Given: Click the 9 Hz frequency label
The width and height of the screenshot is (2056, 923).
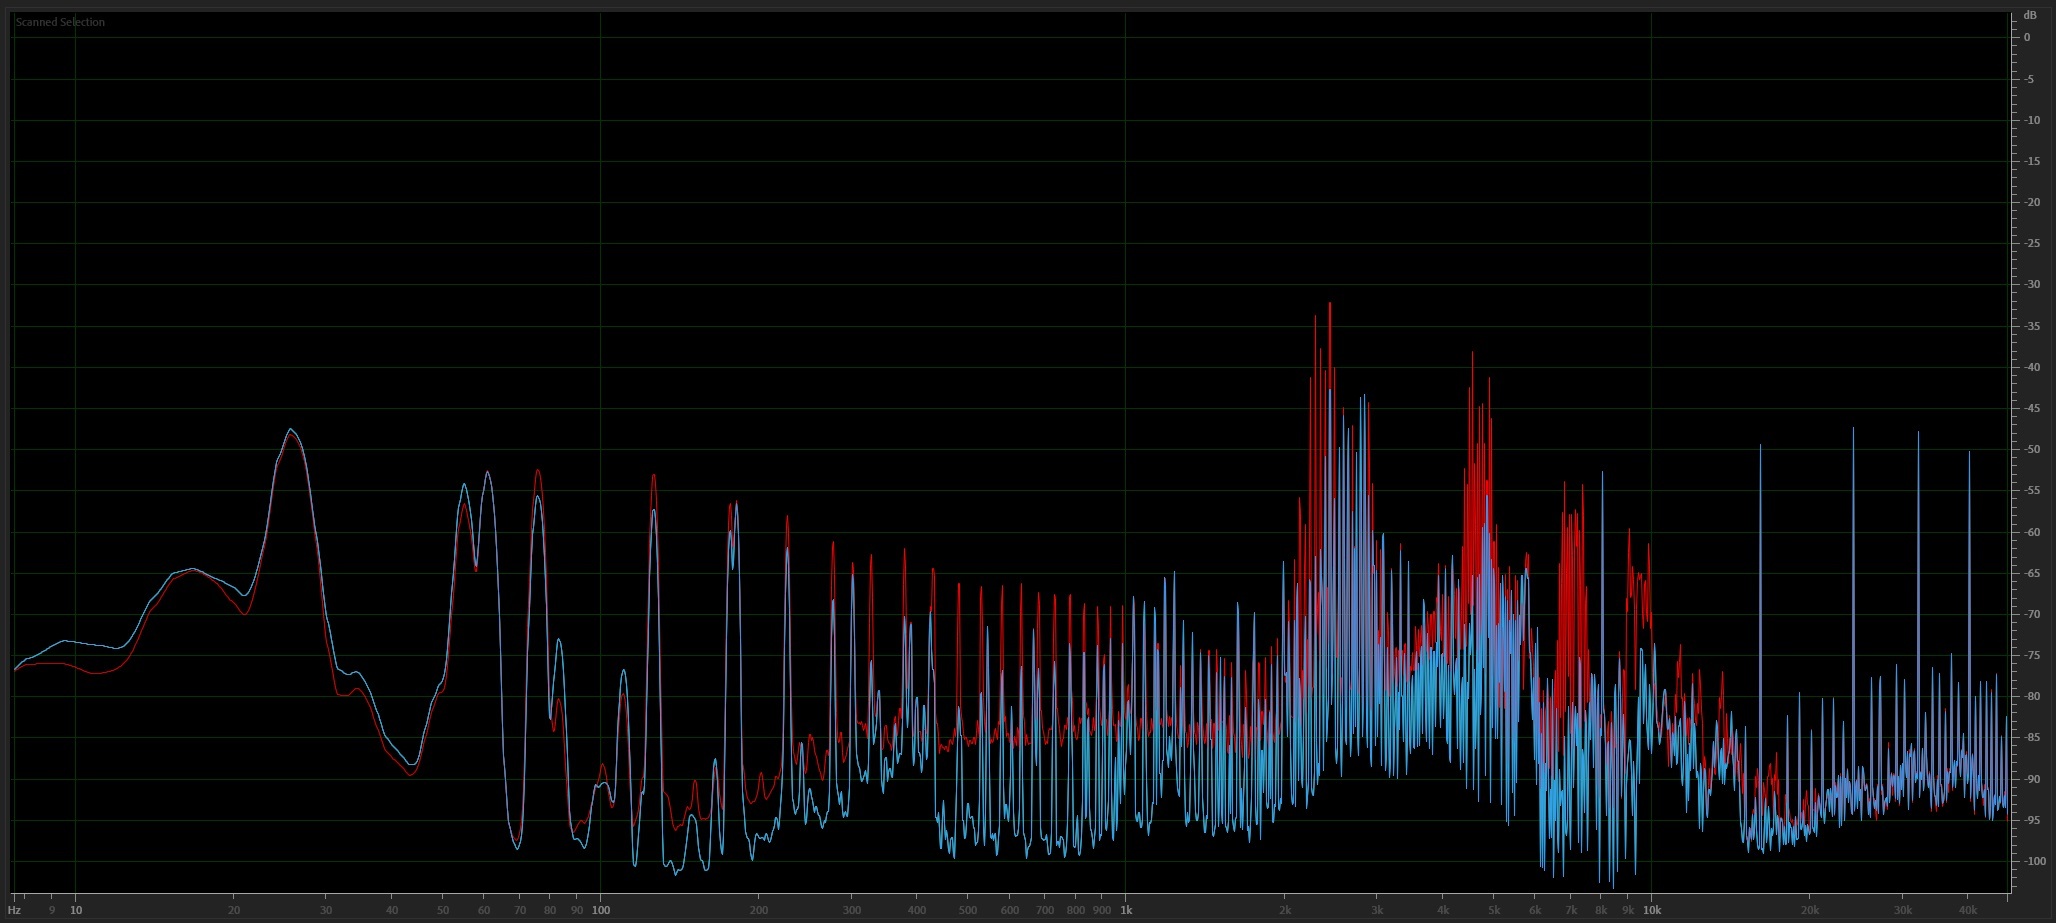Looking at the screenshot, I should coord(52,910).
